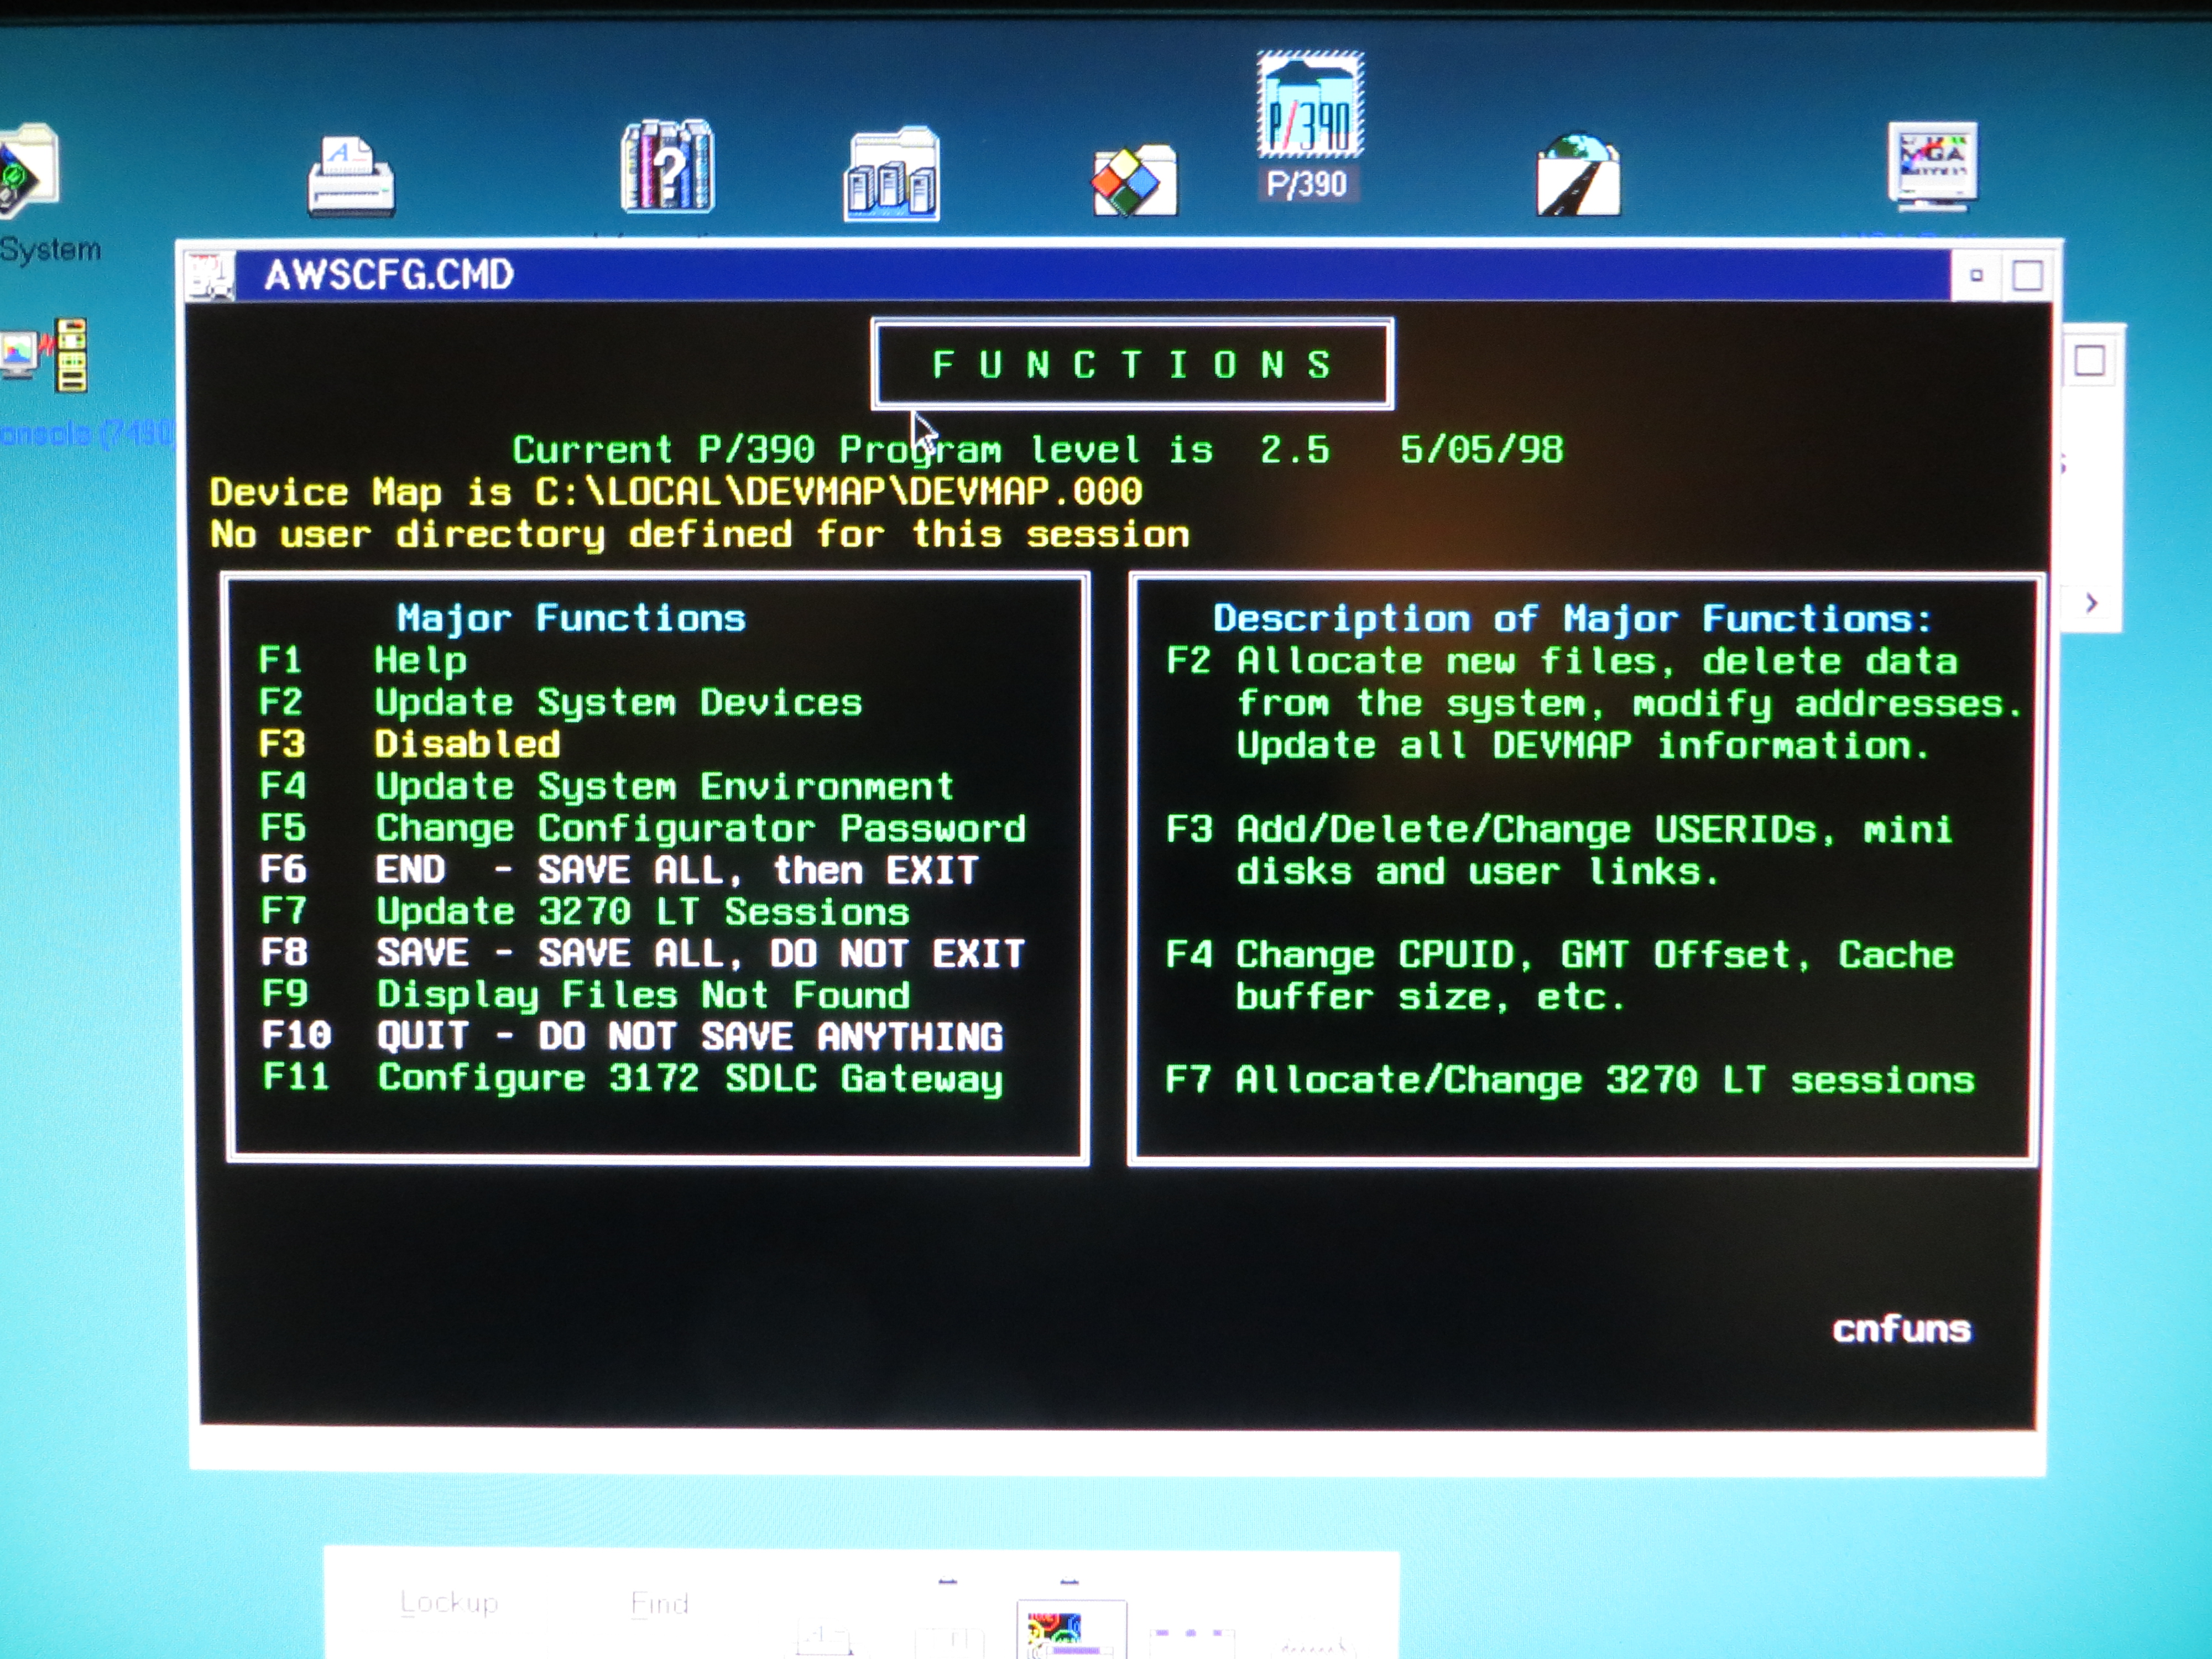Click 'Update all DEVMAP information.' text
This screenshot has height=1659, width=2212.
[x=1583, y=746]
